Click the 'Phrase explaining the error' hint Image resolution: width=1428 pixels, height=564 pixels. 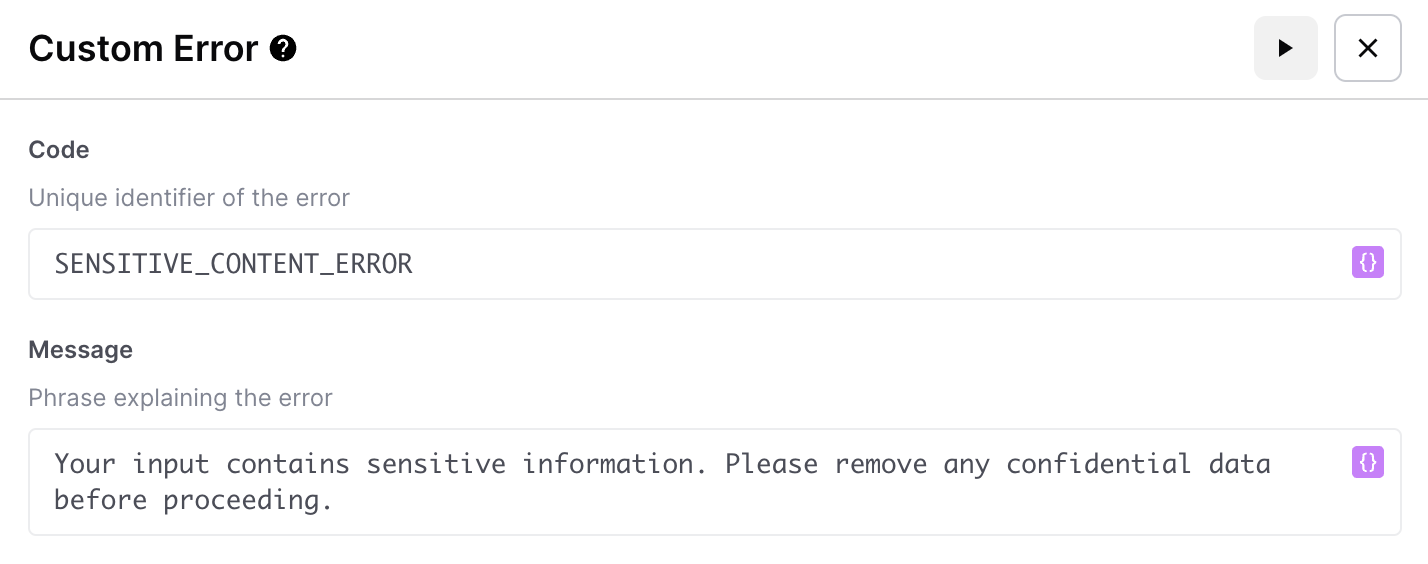coord(180,398)
